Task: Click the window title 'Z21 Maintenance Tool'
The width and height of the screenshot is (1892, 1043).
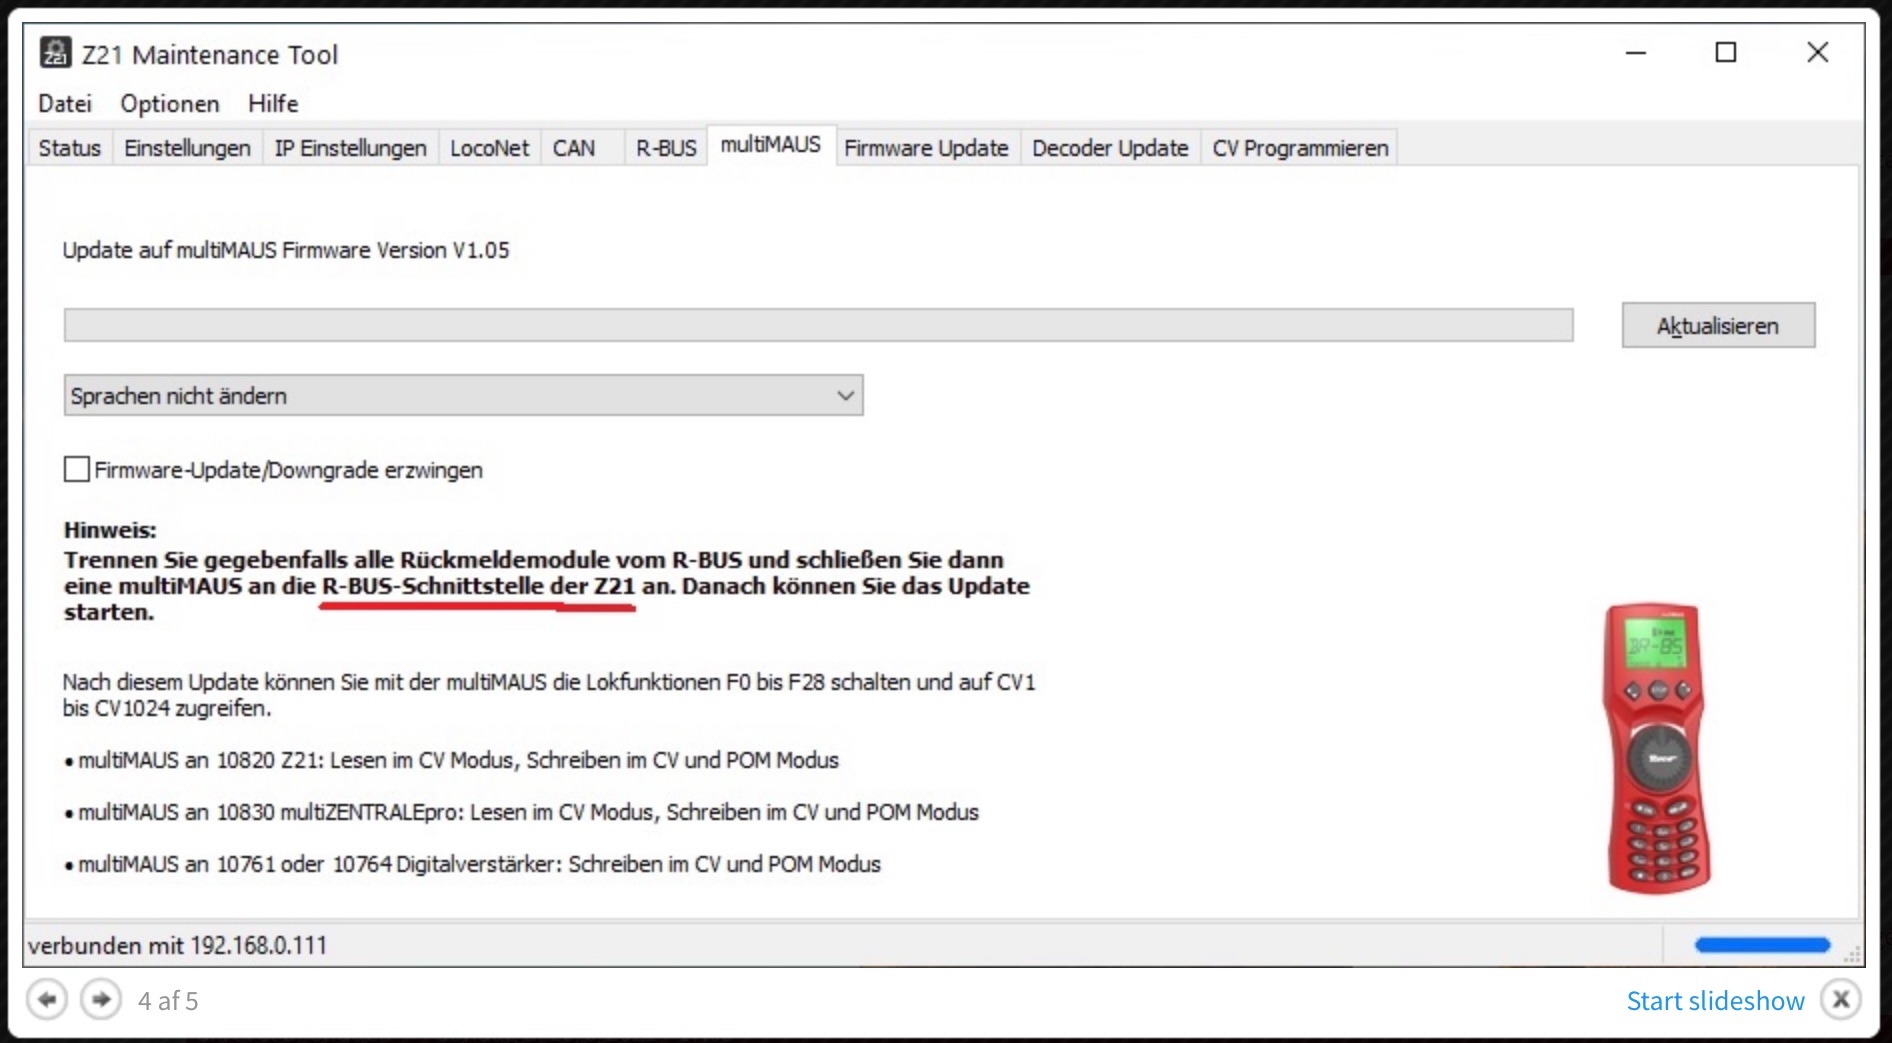Action: click(x=210, y=55)
